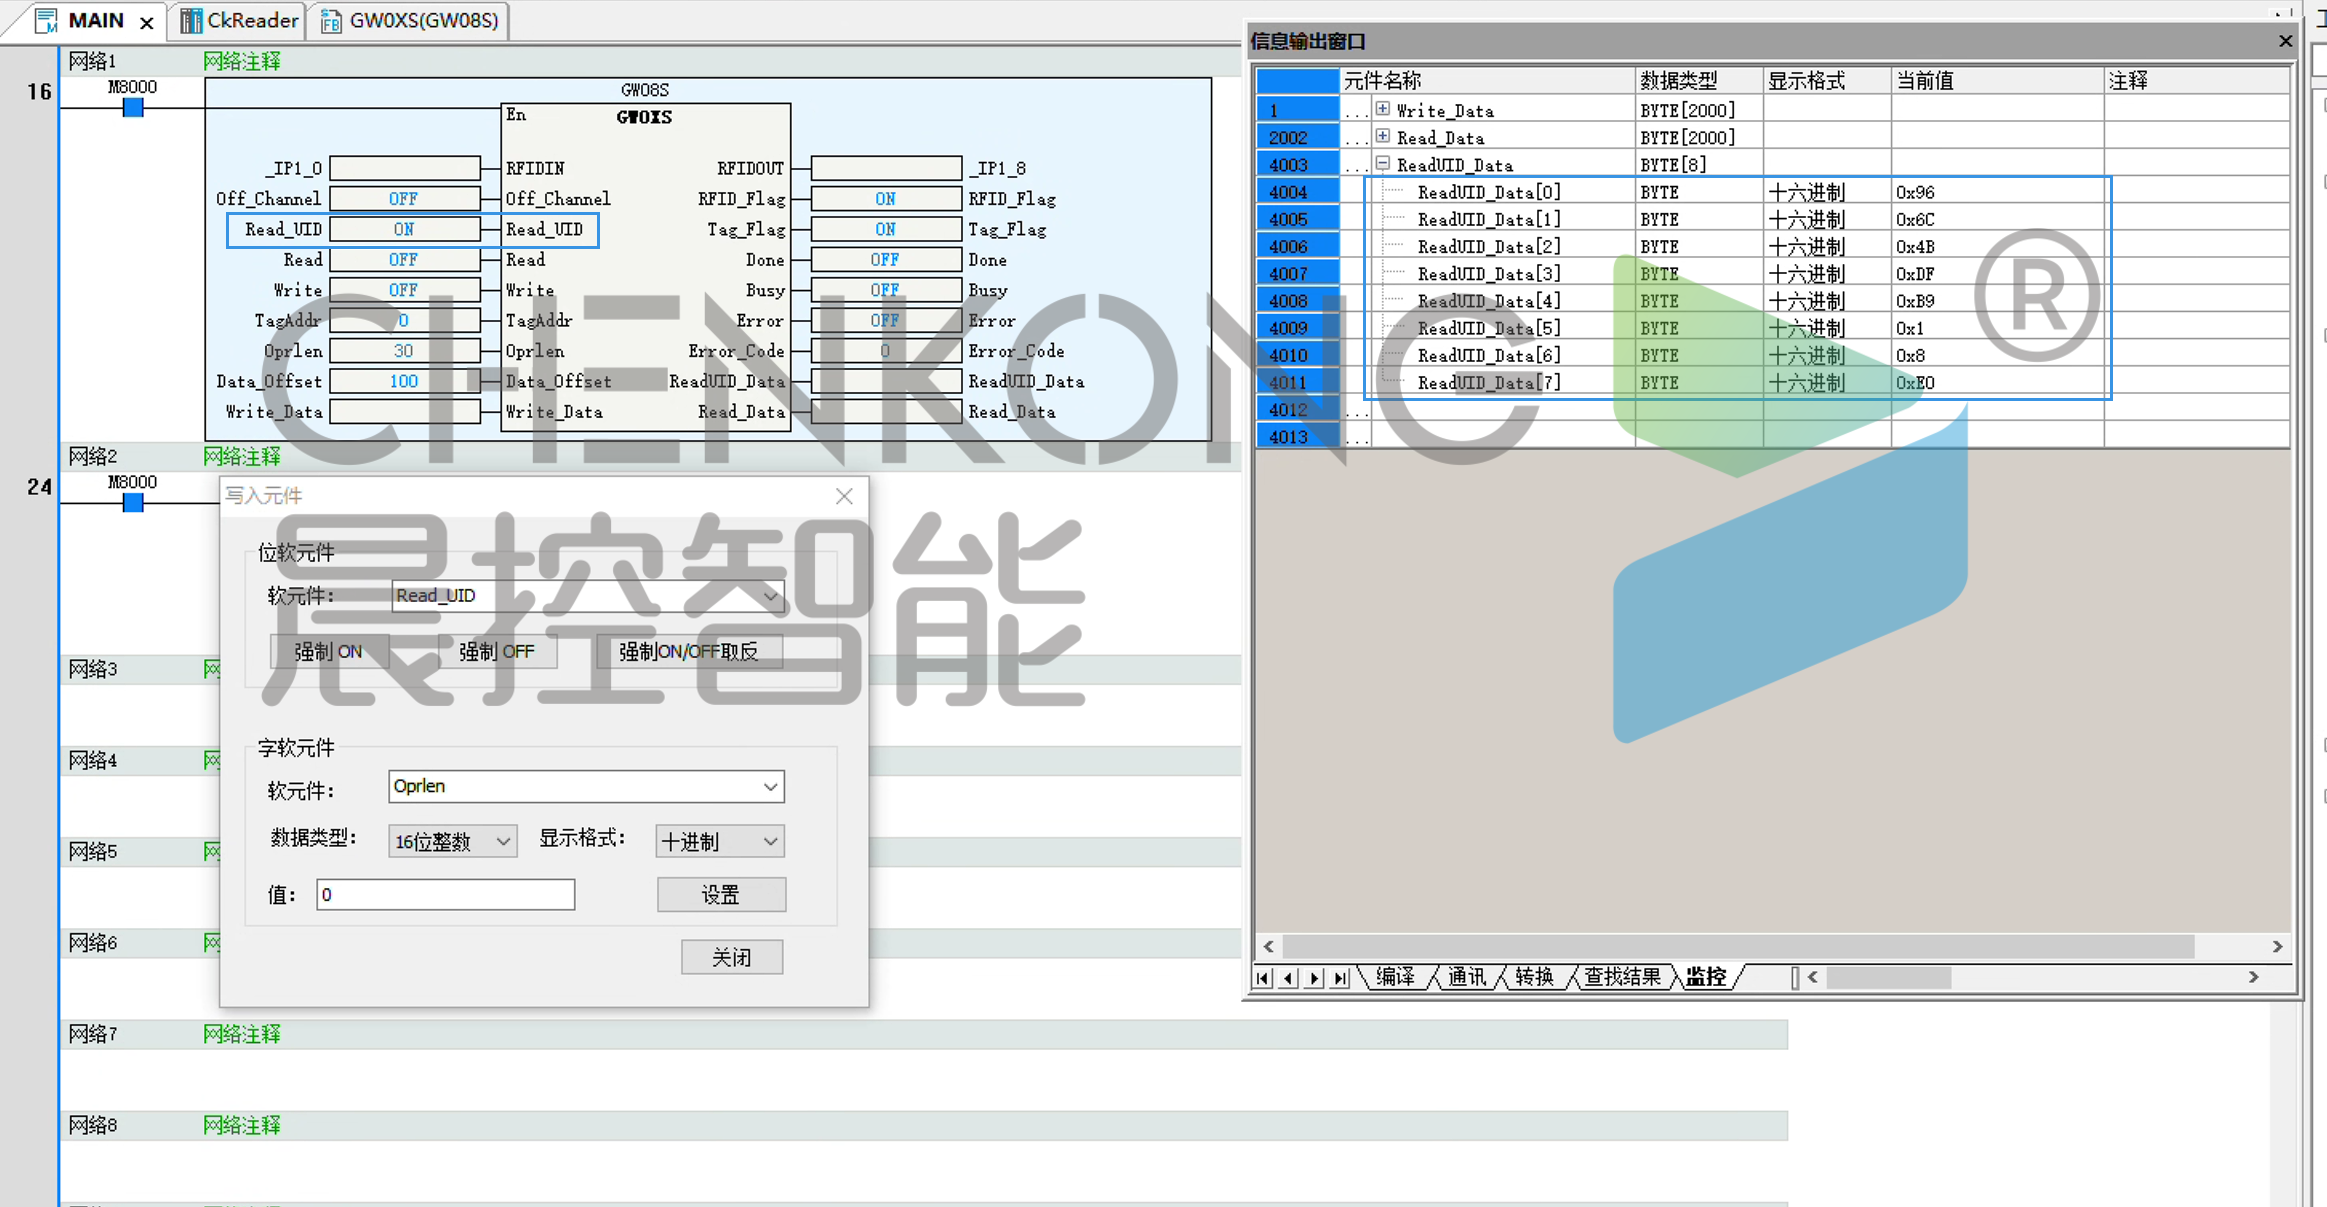This screenshot has height=1207, width=2327.
Task: Select the ReadUID_Data[7] row
Action: pyautogui.click(x=1772, y=383)
